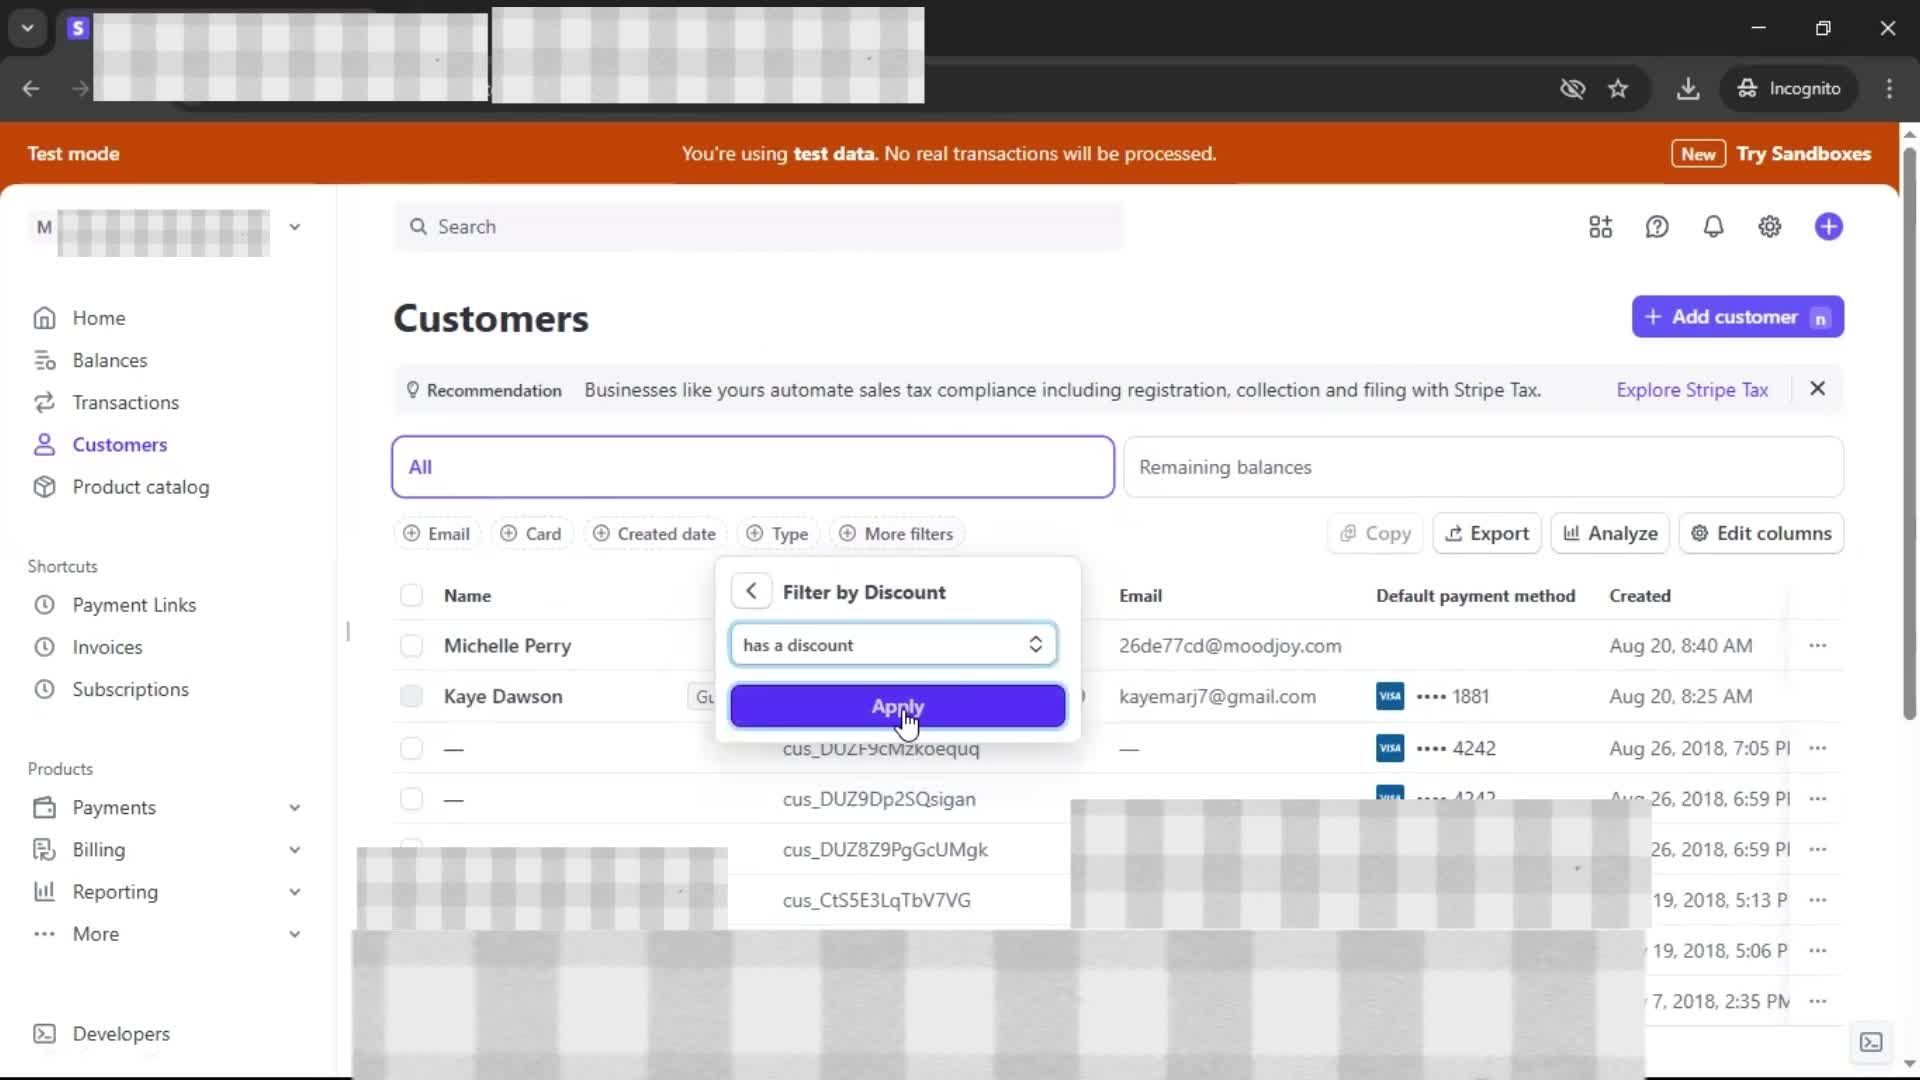
Task: Dismiss the Stripe Tax recommendation banner
Action: (1817, 389)
